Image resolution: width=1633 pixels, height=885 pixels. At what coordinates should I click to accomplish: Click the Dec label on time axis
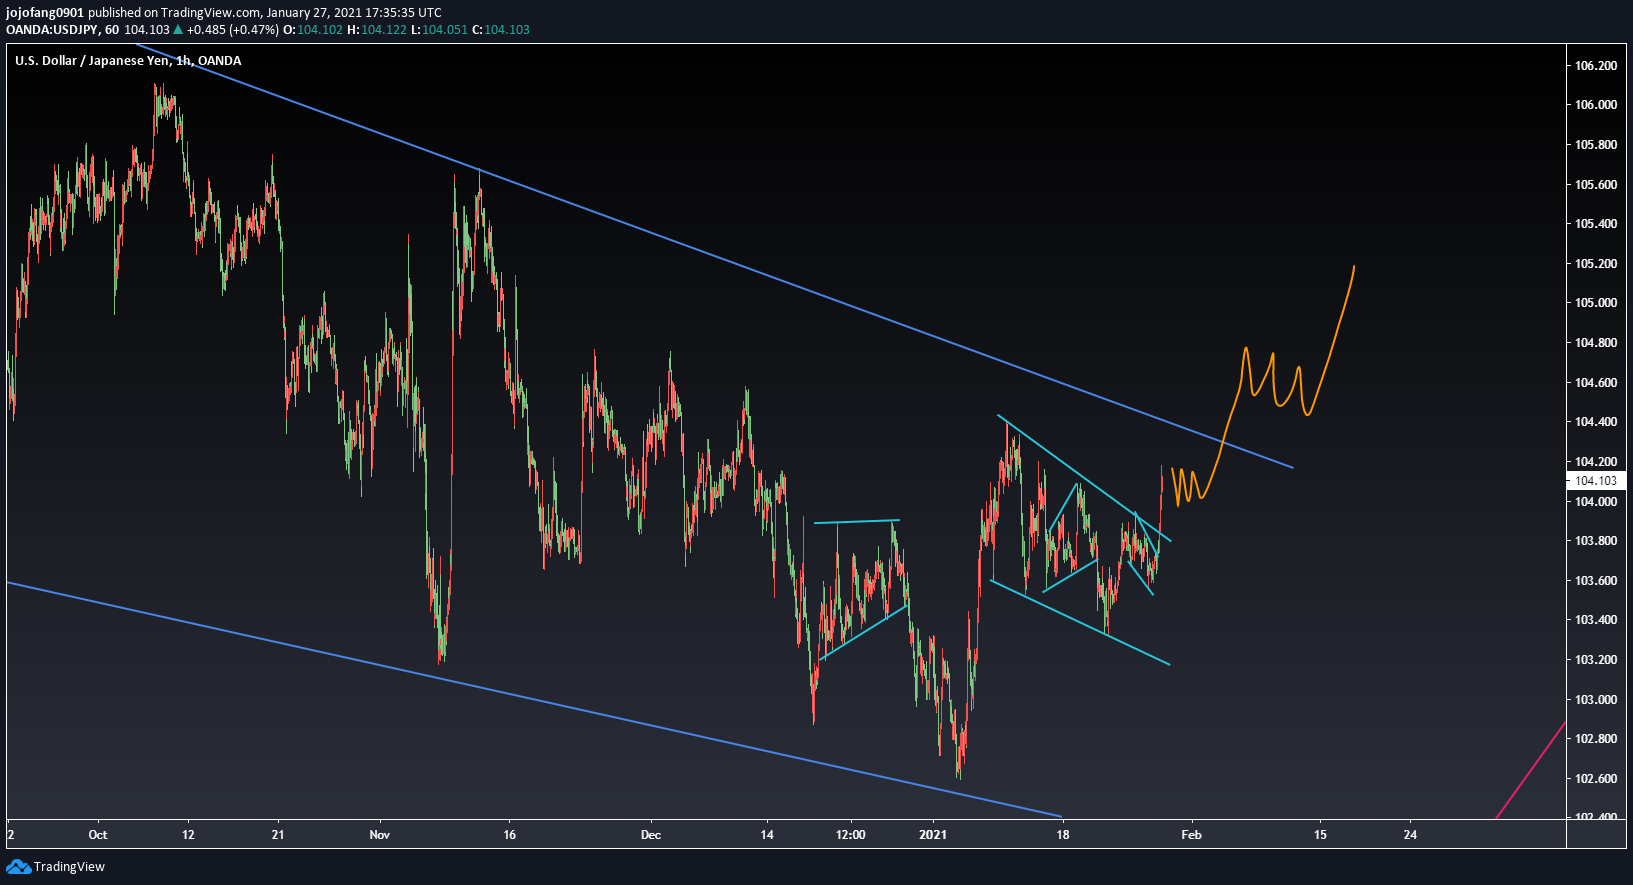tap(651, 835)
